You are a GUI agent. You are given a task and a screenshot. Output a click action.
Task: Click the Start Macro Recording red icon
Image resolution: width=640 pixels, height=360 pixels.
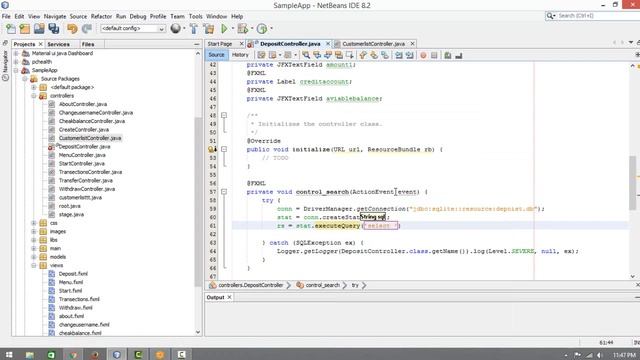pos(423,55)
